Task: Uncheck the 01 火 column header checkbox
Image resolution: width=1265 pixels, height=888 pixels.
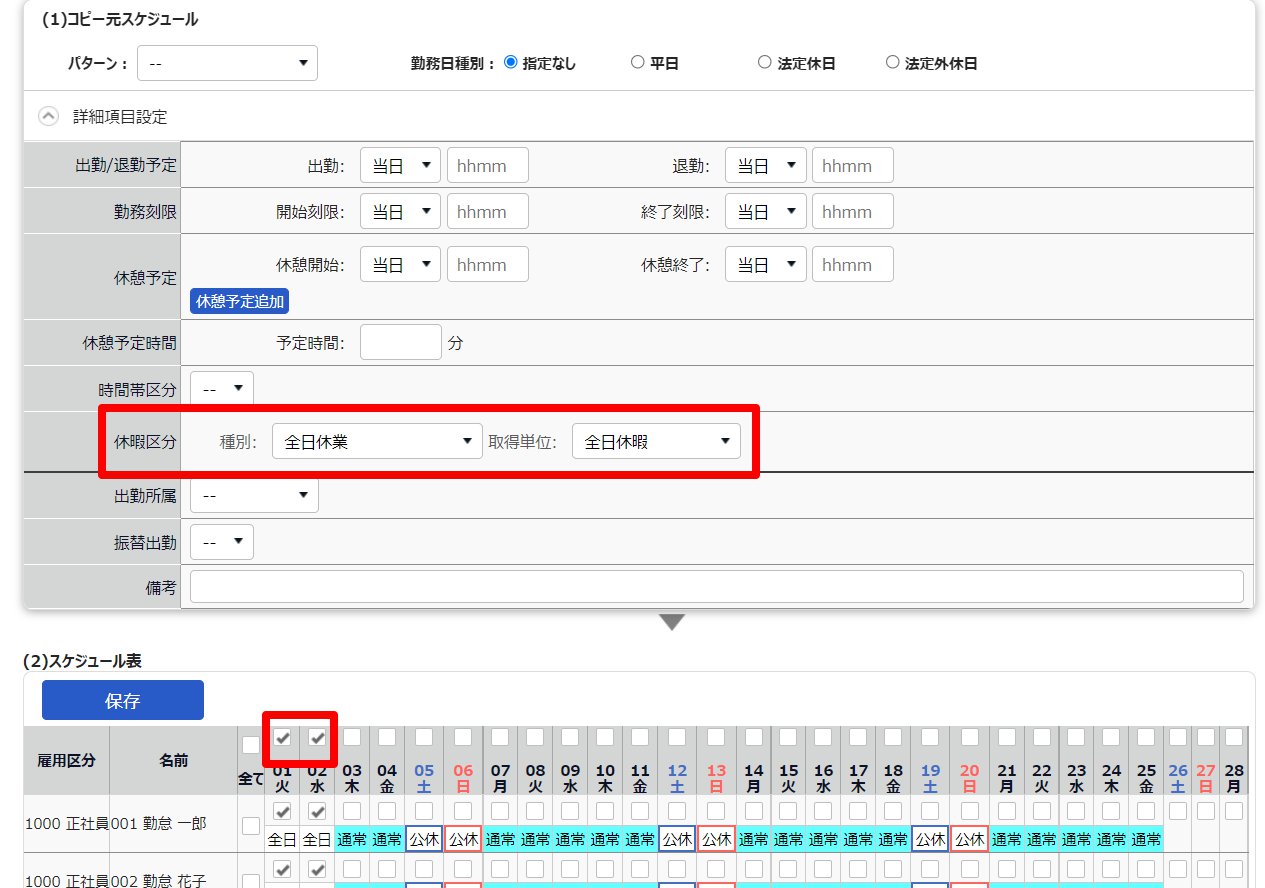Action: [283, 737]
